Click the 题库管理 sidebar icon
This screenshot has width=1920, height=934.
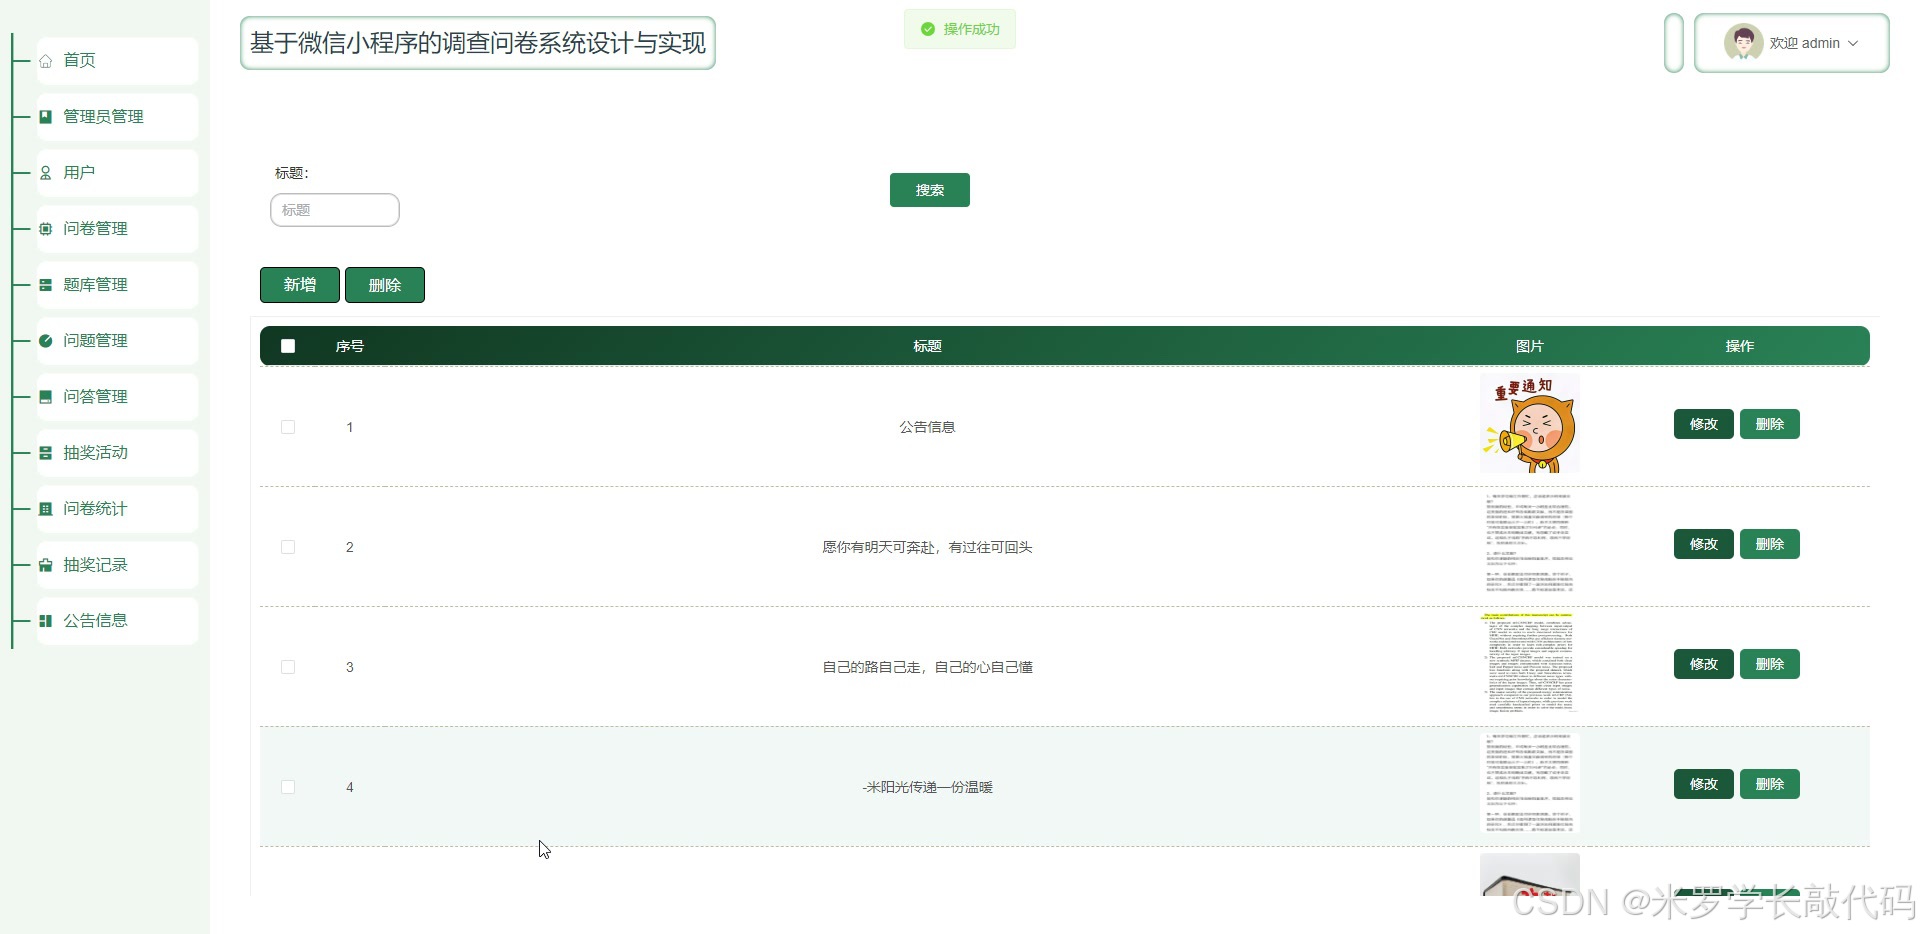coord(46,285)
